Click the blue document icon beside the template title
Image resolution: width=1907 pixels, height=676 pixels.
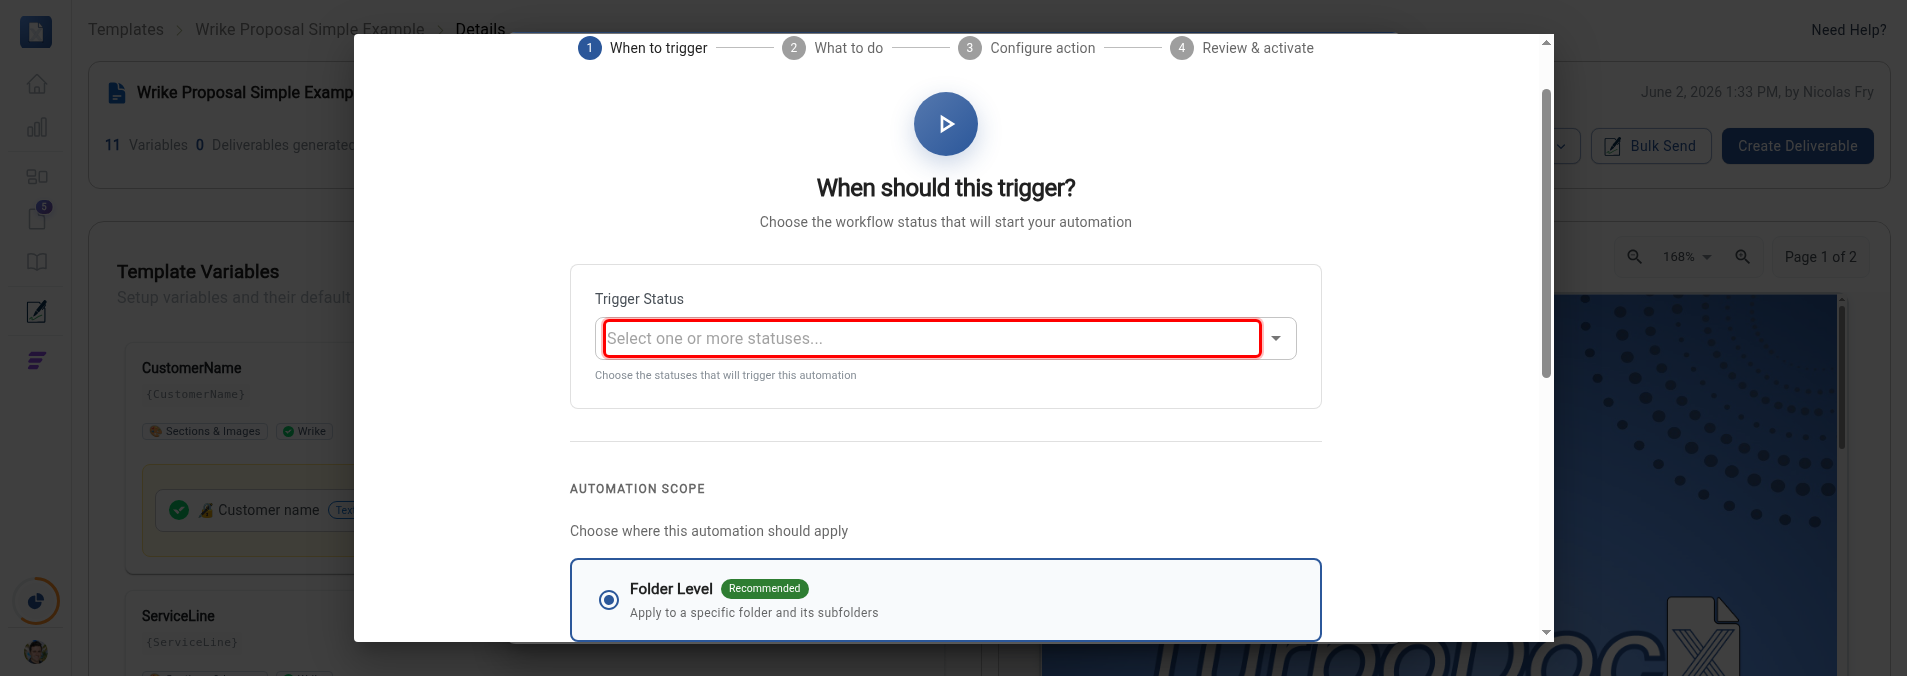(117, 92)
